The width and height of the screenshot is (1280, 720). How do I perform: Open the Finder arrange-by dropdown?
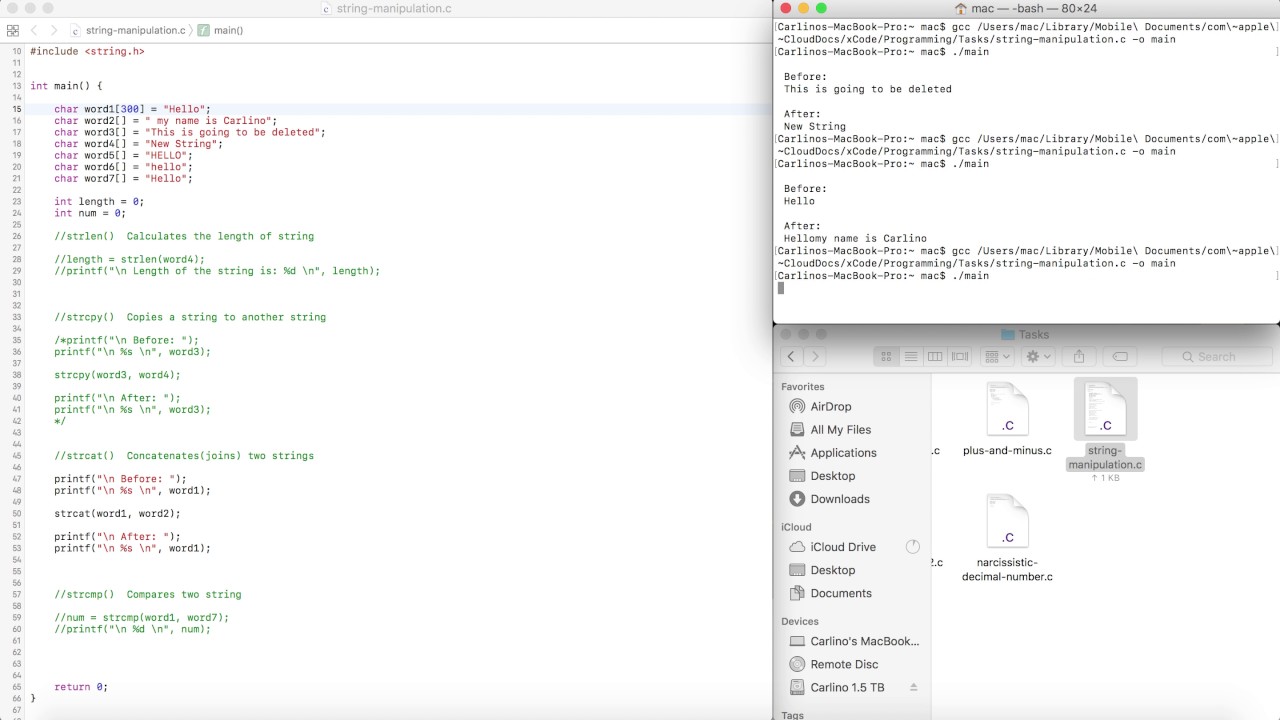(x=997, y=356)
